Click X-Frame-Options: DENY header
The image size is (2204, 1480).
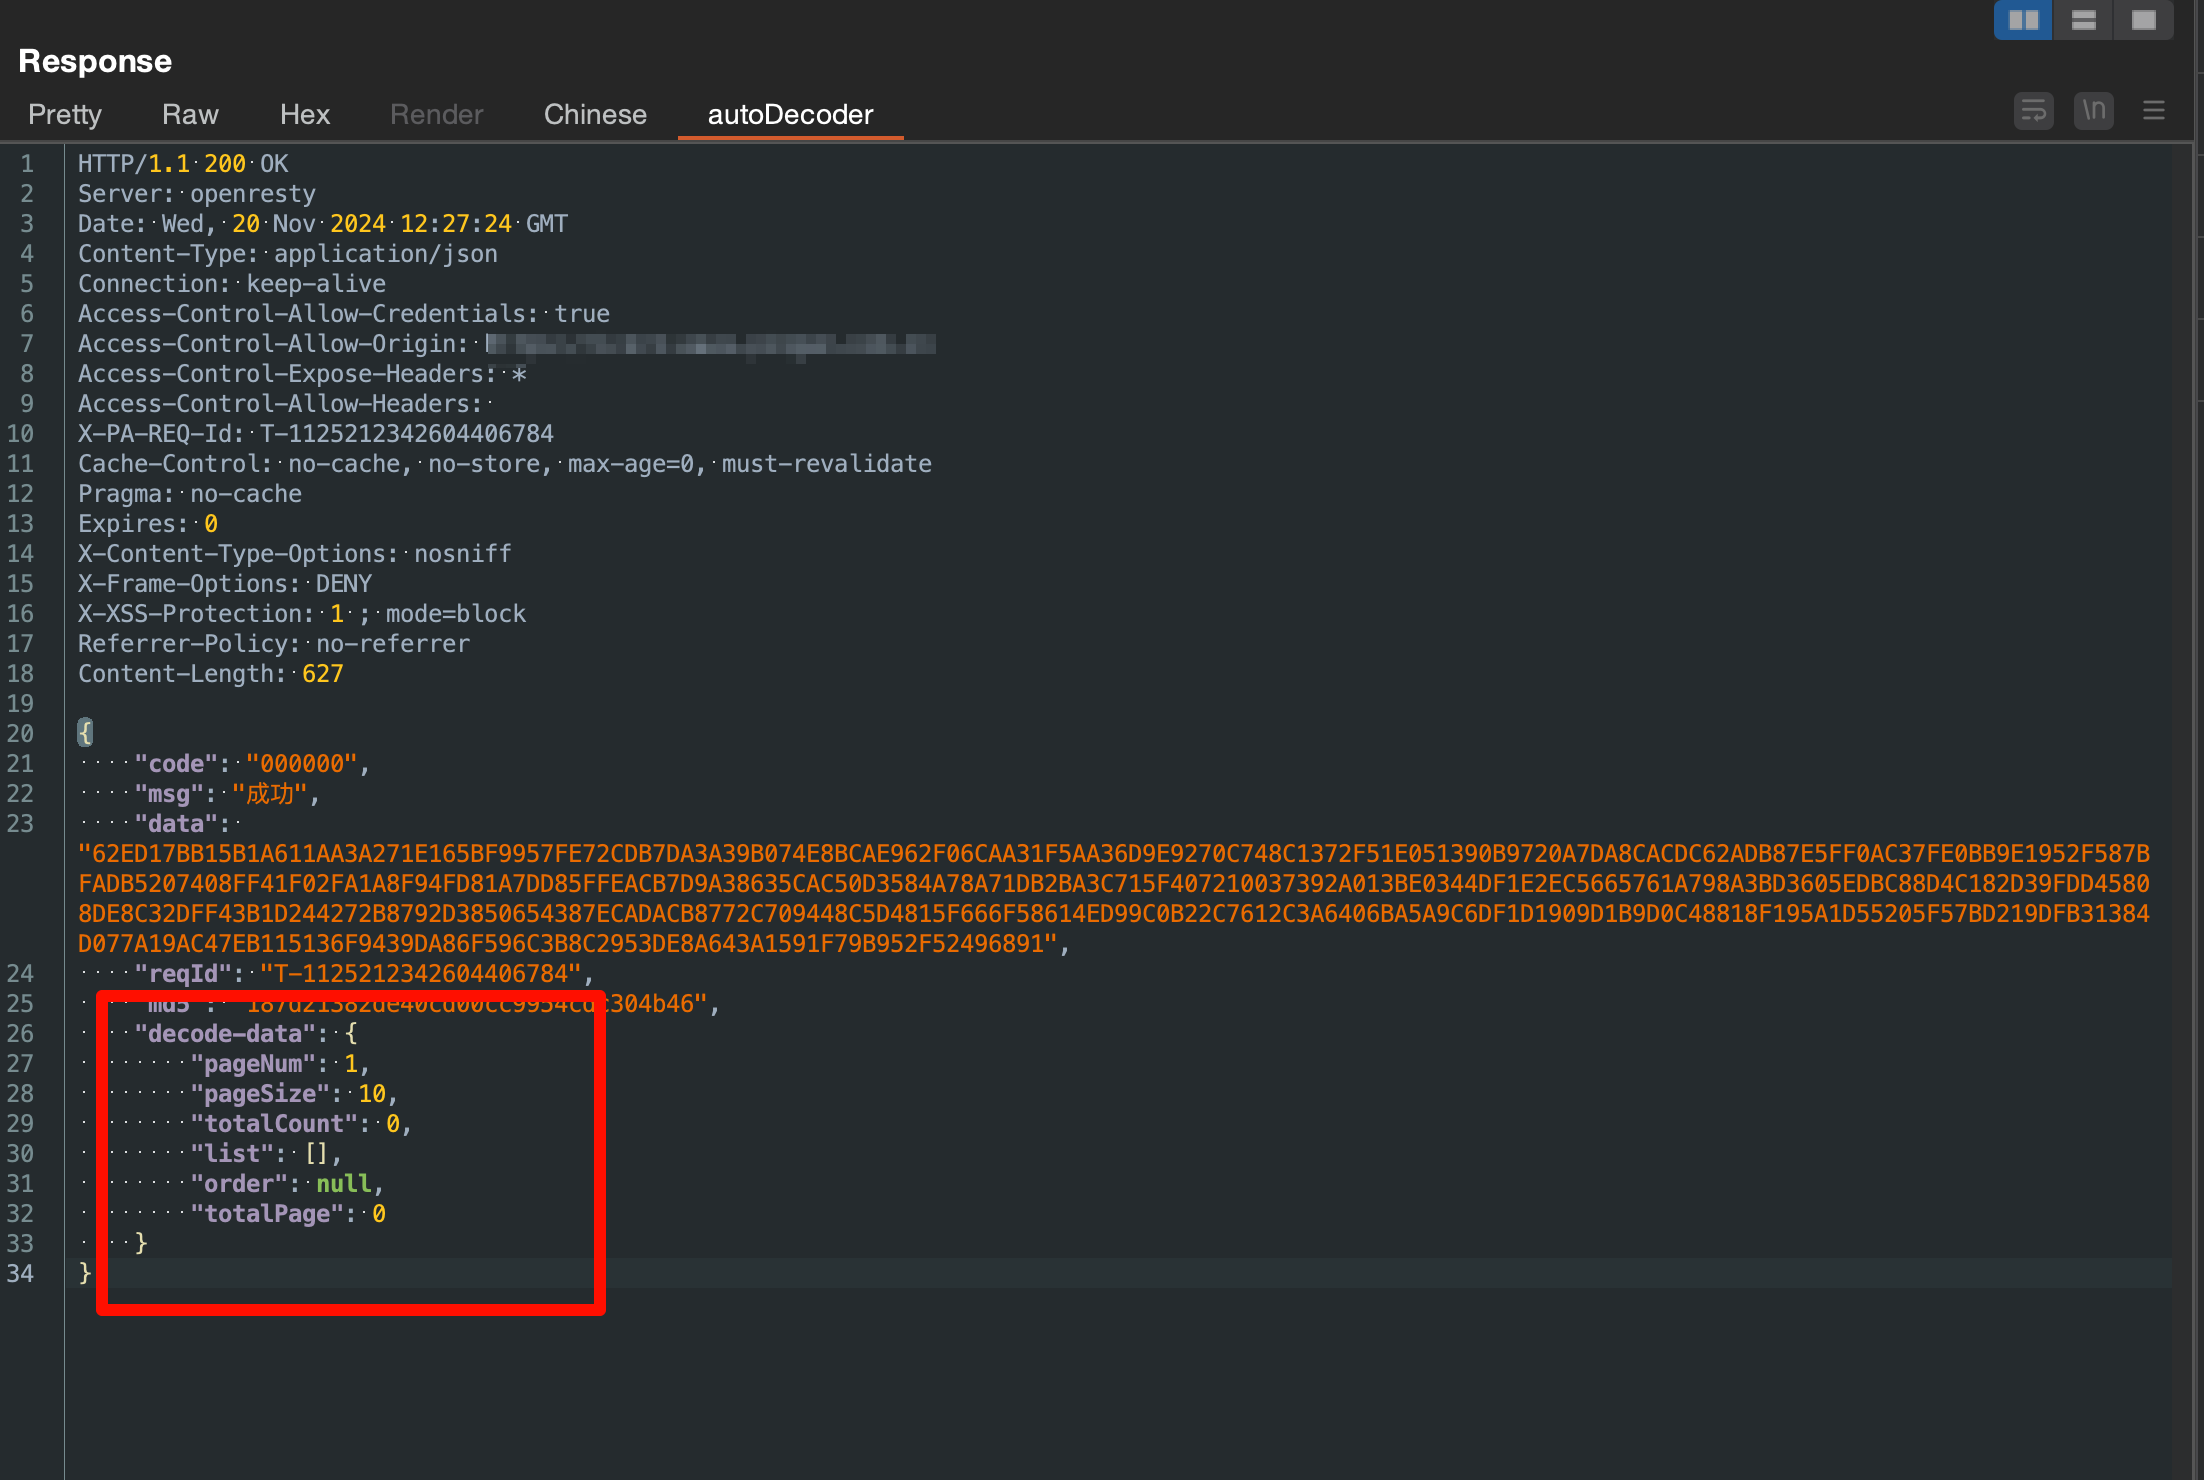pyautogui.click(x=225, y=583)
